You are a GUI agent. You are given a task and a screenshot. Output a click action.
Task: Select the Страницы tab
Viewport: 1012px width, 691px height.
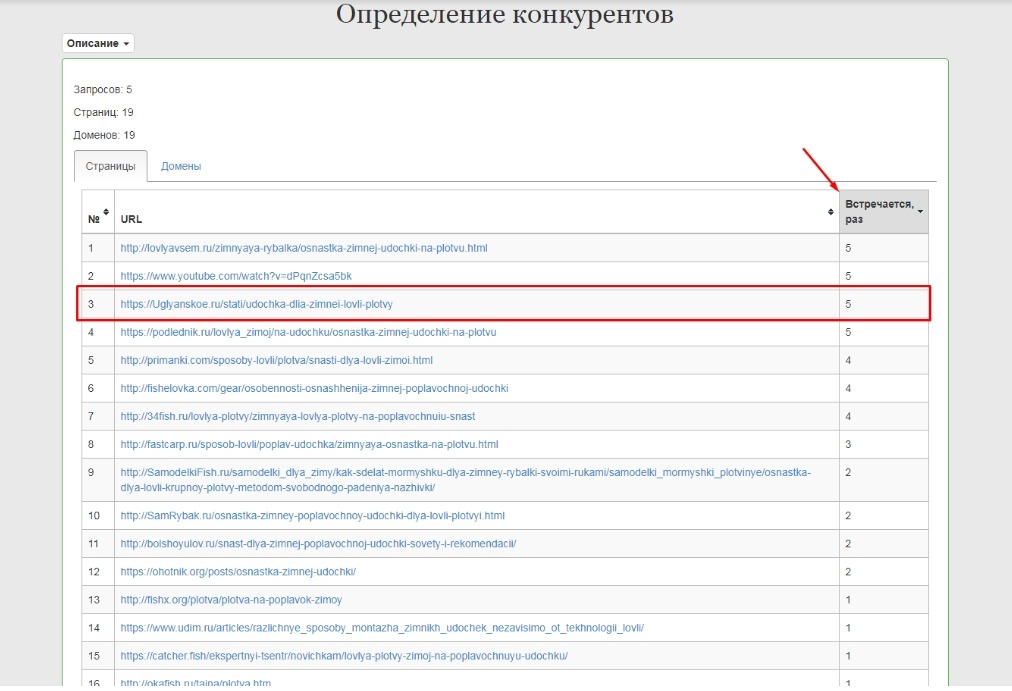pyautogui.click(x=110, y=166)
